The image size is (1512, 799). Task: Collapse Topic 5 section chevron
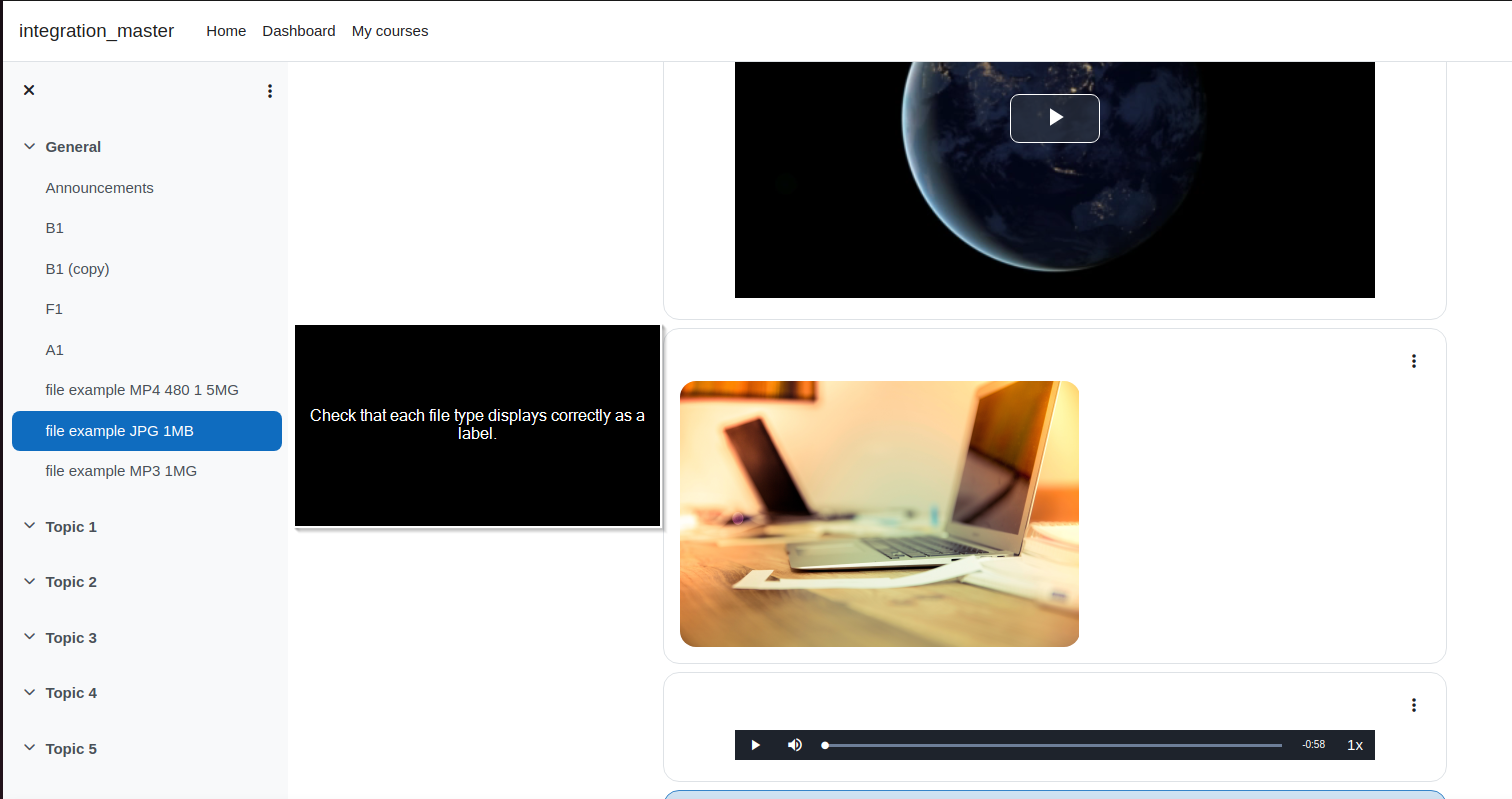pyautogui.click(x=29, y=749)
